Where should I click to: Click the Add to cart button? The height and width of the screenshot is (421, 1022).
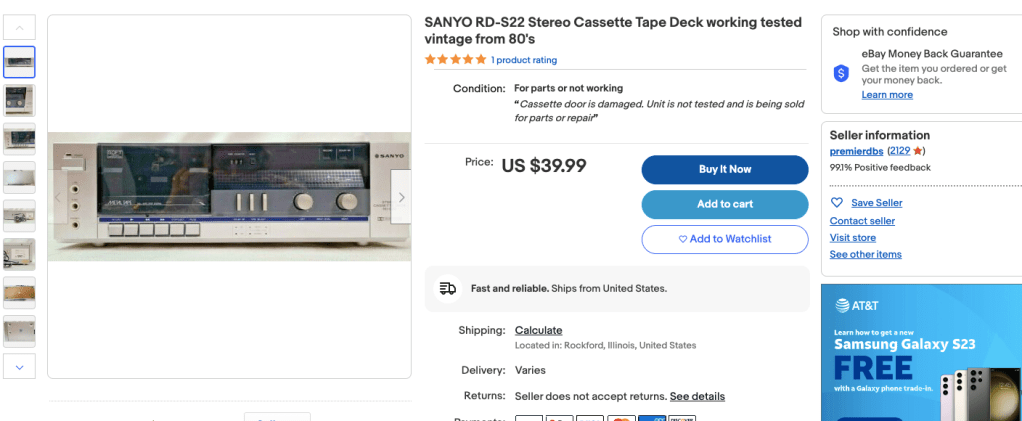725,204
